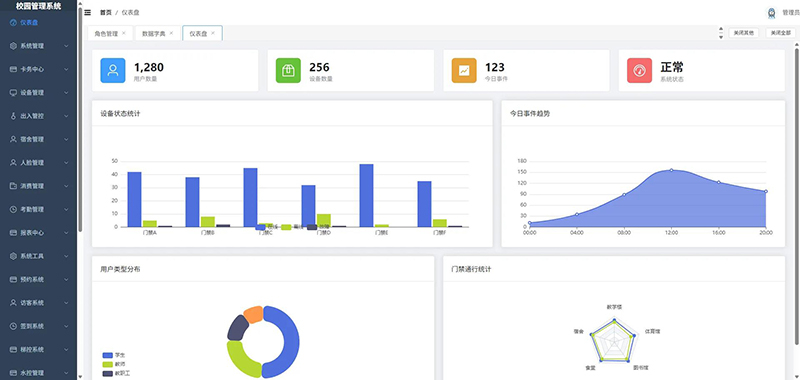Click the hamburger menu collapse icon
800x380 pixels.
[88, 12]
